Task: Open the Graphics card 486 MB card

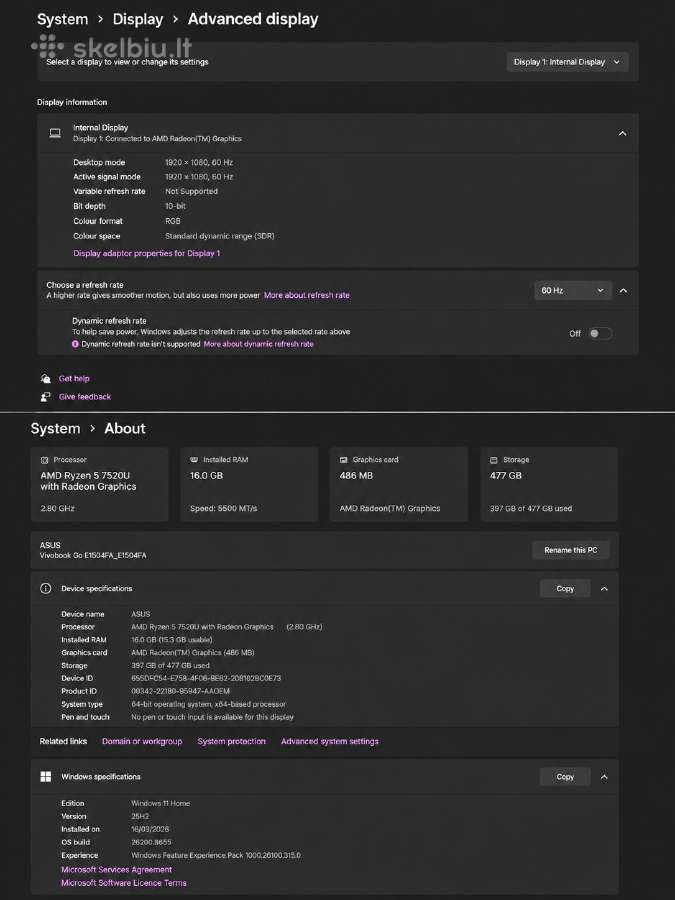Action: tap(399, 484)
